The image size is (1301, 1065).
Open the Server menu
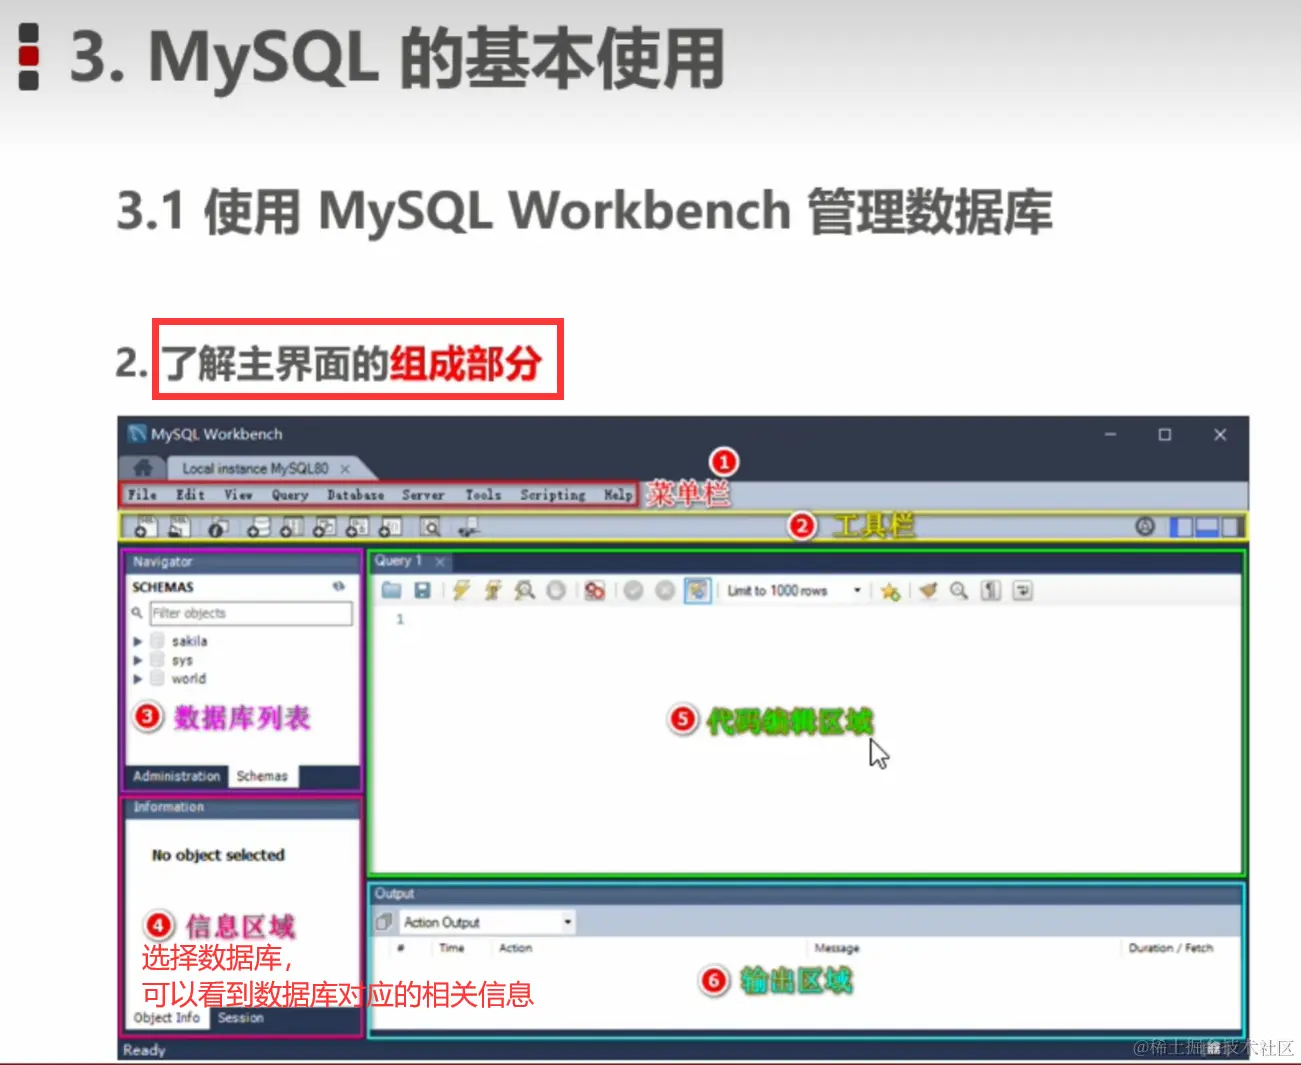423,494
